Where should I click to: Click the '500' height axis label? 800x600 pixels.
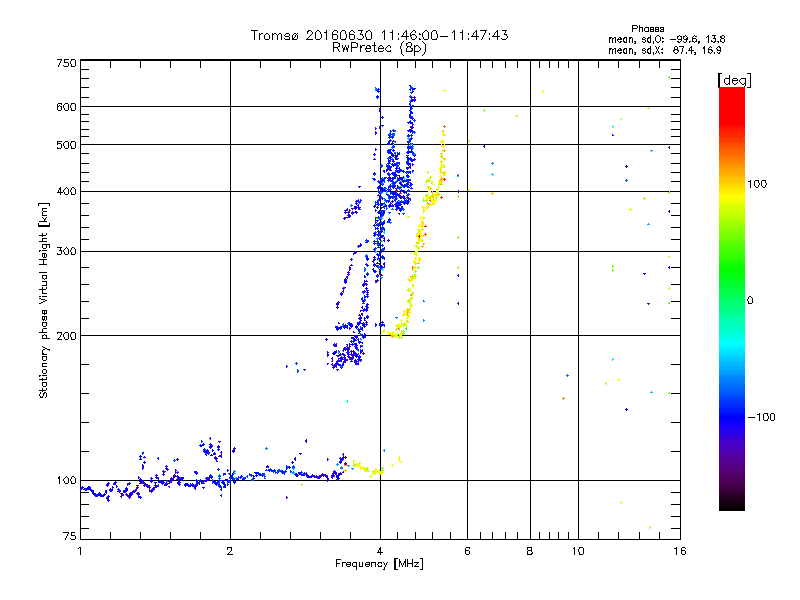(66, 145)
